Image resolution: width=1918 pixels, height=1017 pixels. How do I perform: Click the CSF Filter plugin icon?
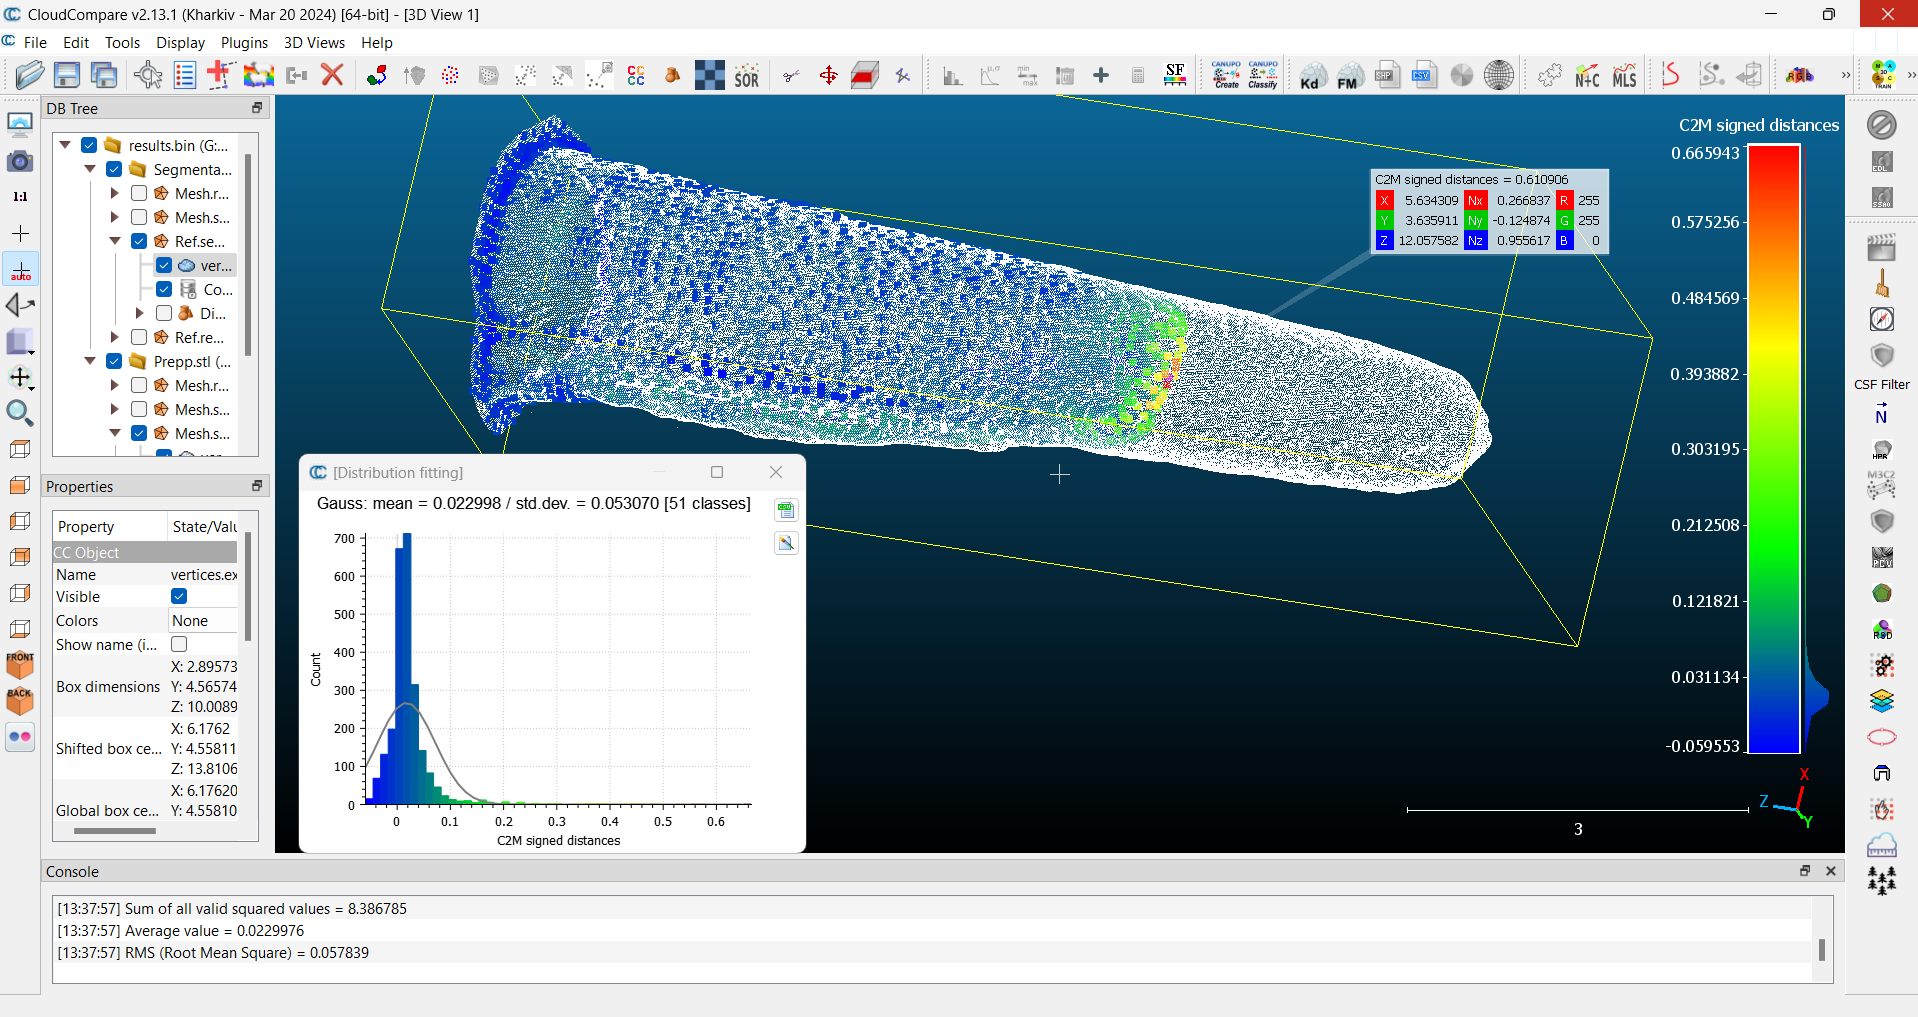1881,357
